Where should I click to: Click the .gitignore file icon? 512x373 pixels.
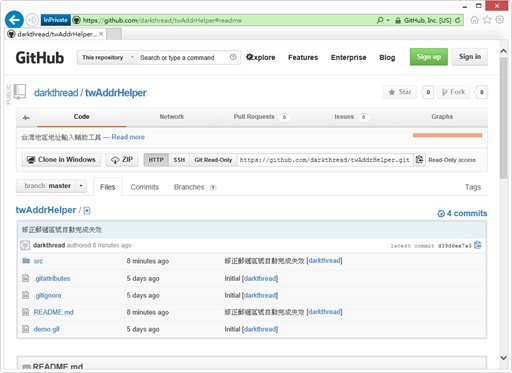[26, 295]
